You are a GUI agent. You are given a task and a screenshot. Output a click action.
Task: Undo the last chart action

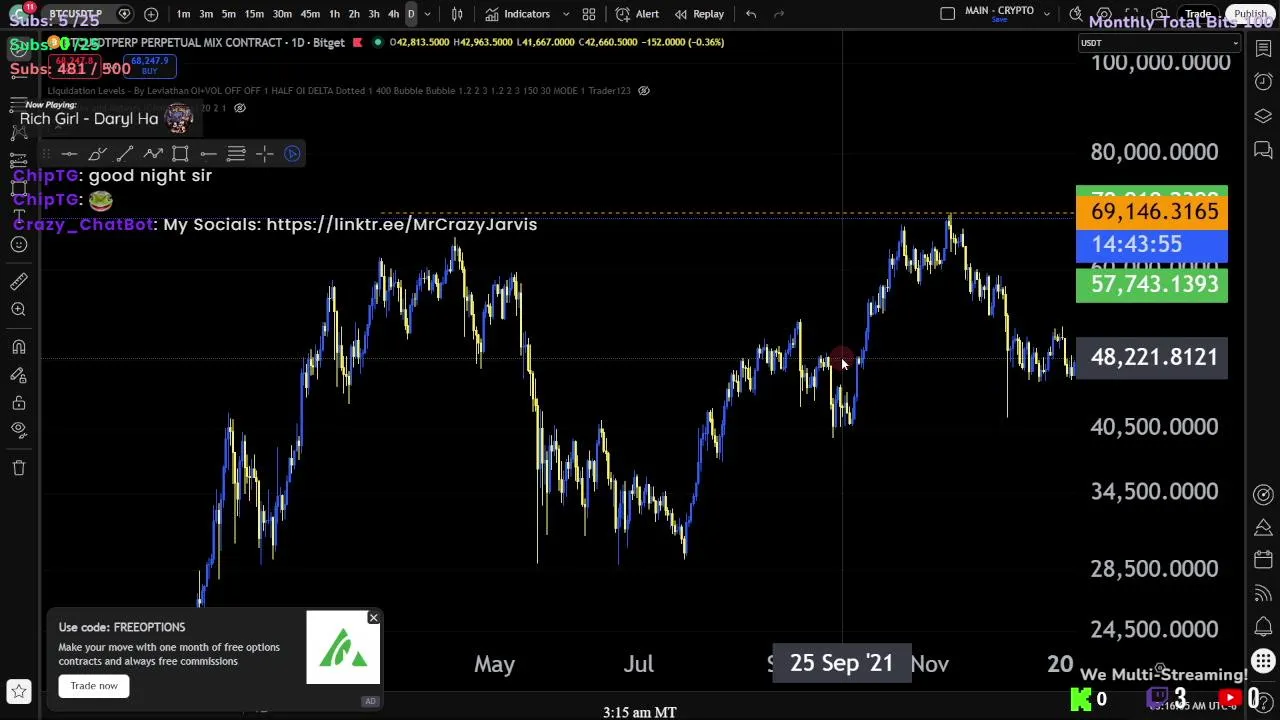click(x=751, y=14)
